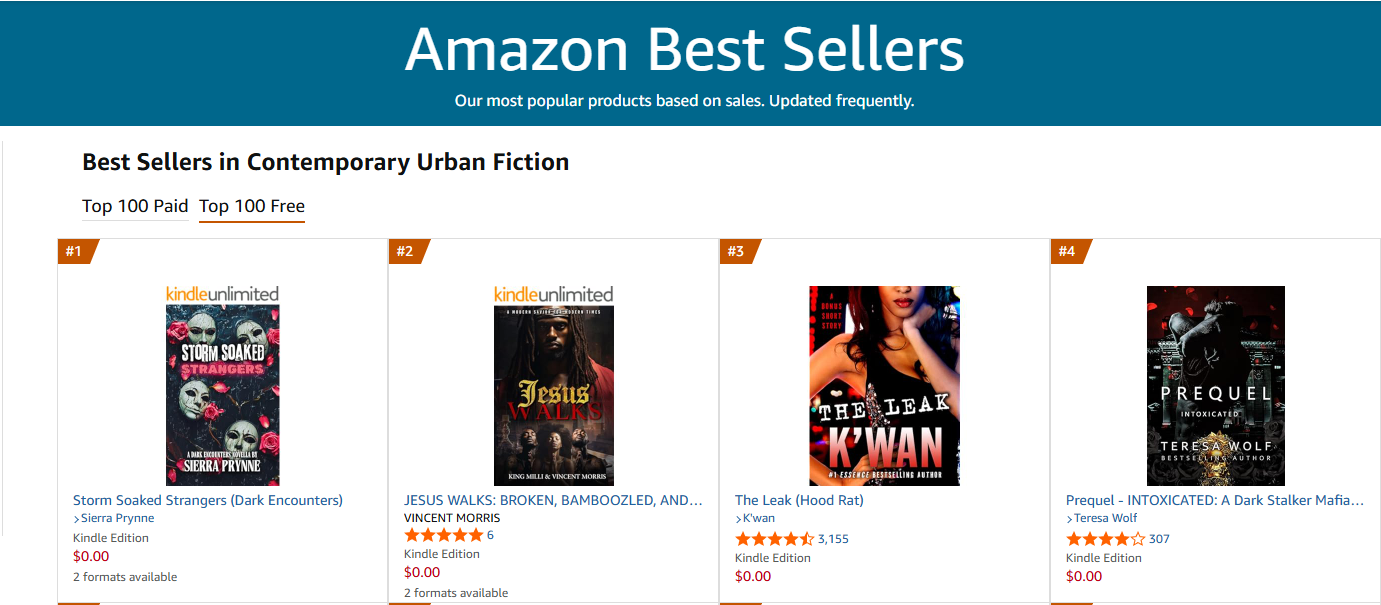Expand the chevron next to Teresa Wolf
Image resolution: width=1381 pixels, height=605 pixels.
[x=1069, y=518]
